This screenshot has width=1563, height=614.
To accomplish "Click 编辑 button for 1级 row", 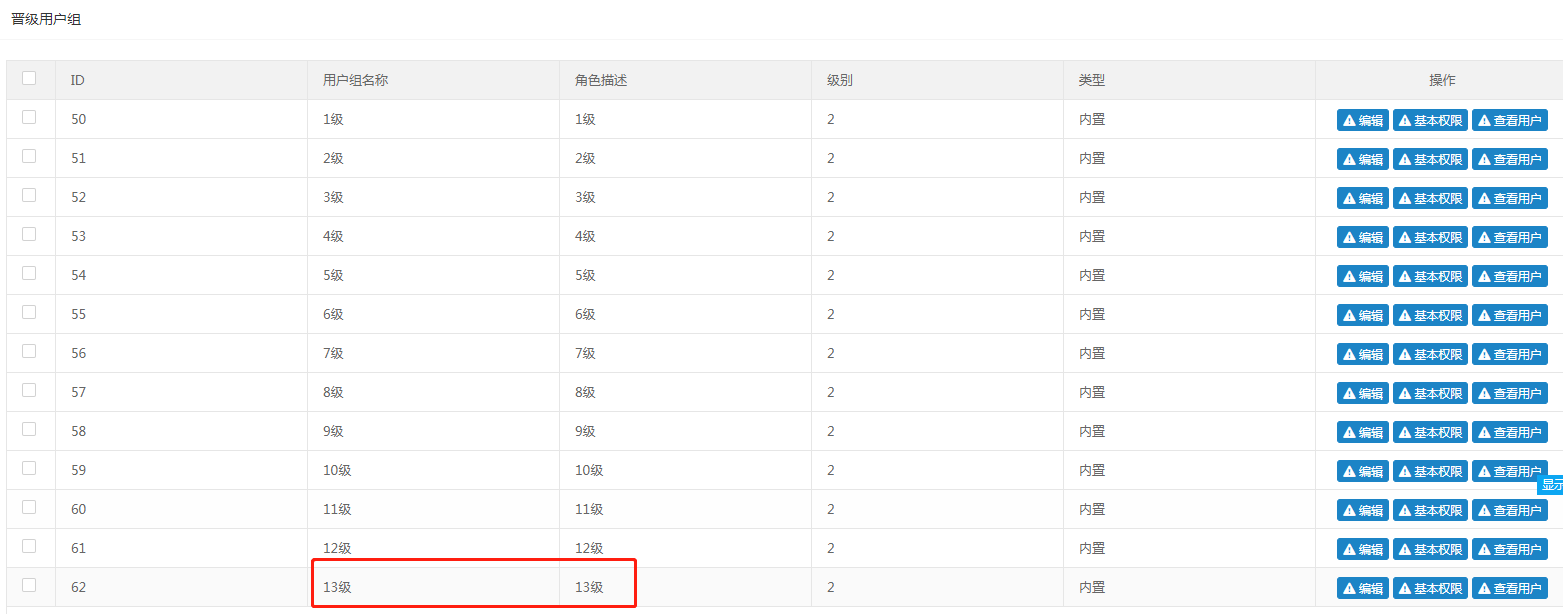I will 1362,120.
